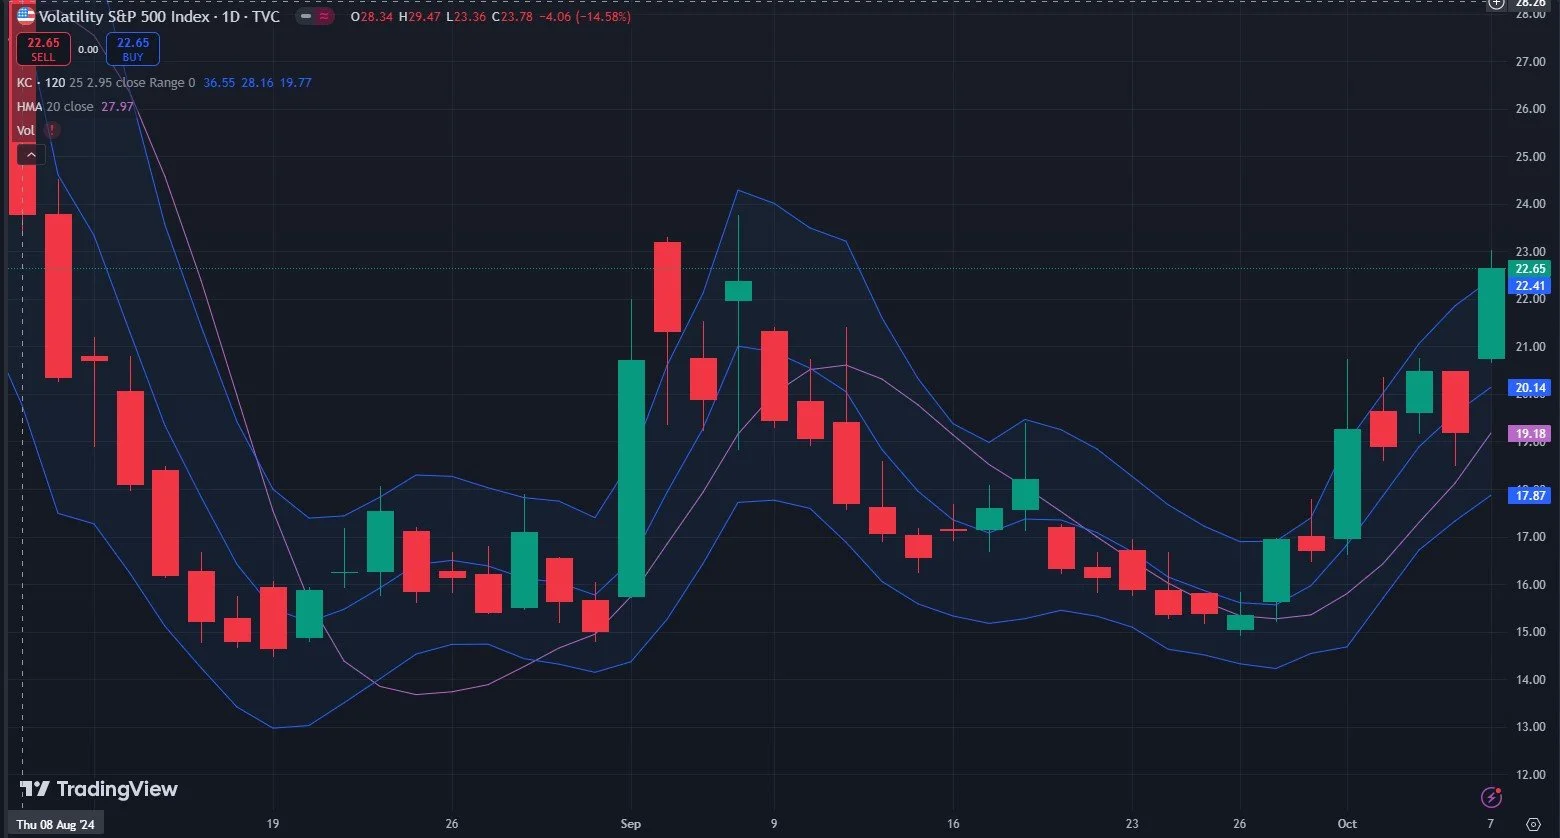Click the KC value 36.55 in legend
Screen dimensions: 1560x838
219,82
